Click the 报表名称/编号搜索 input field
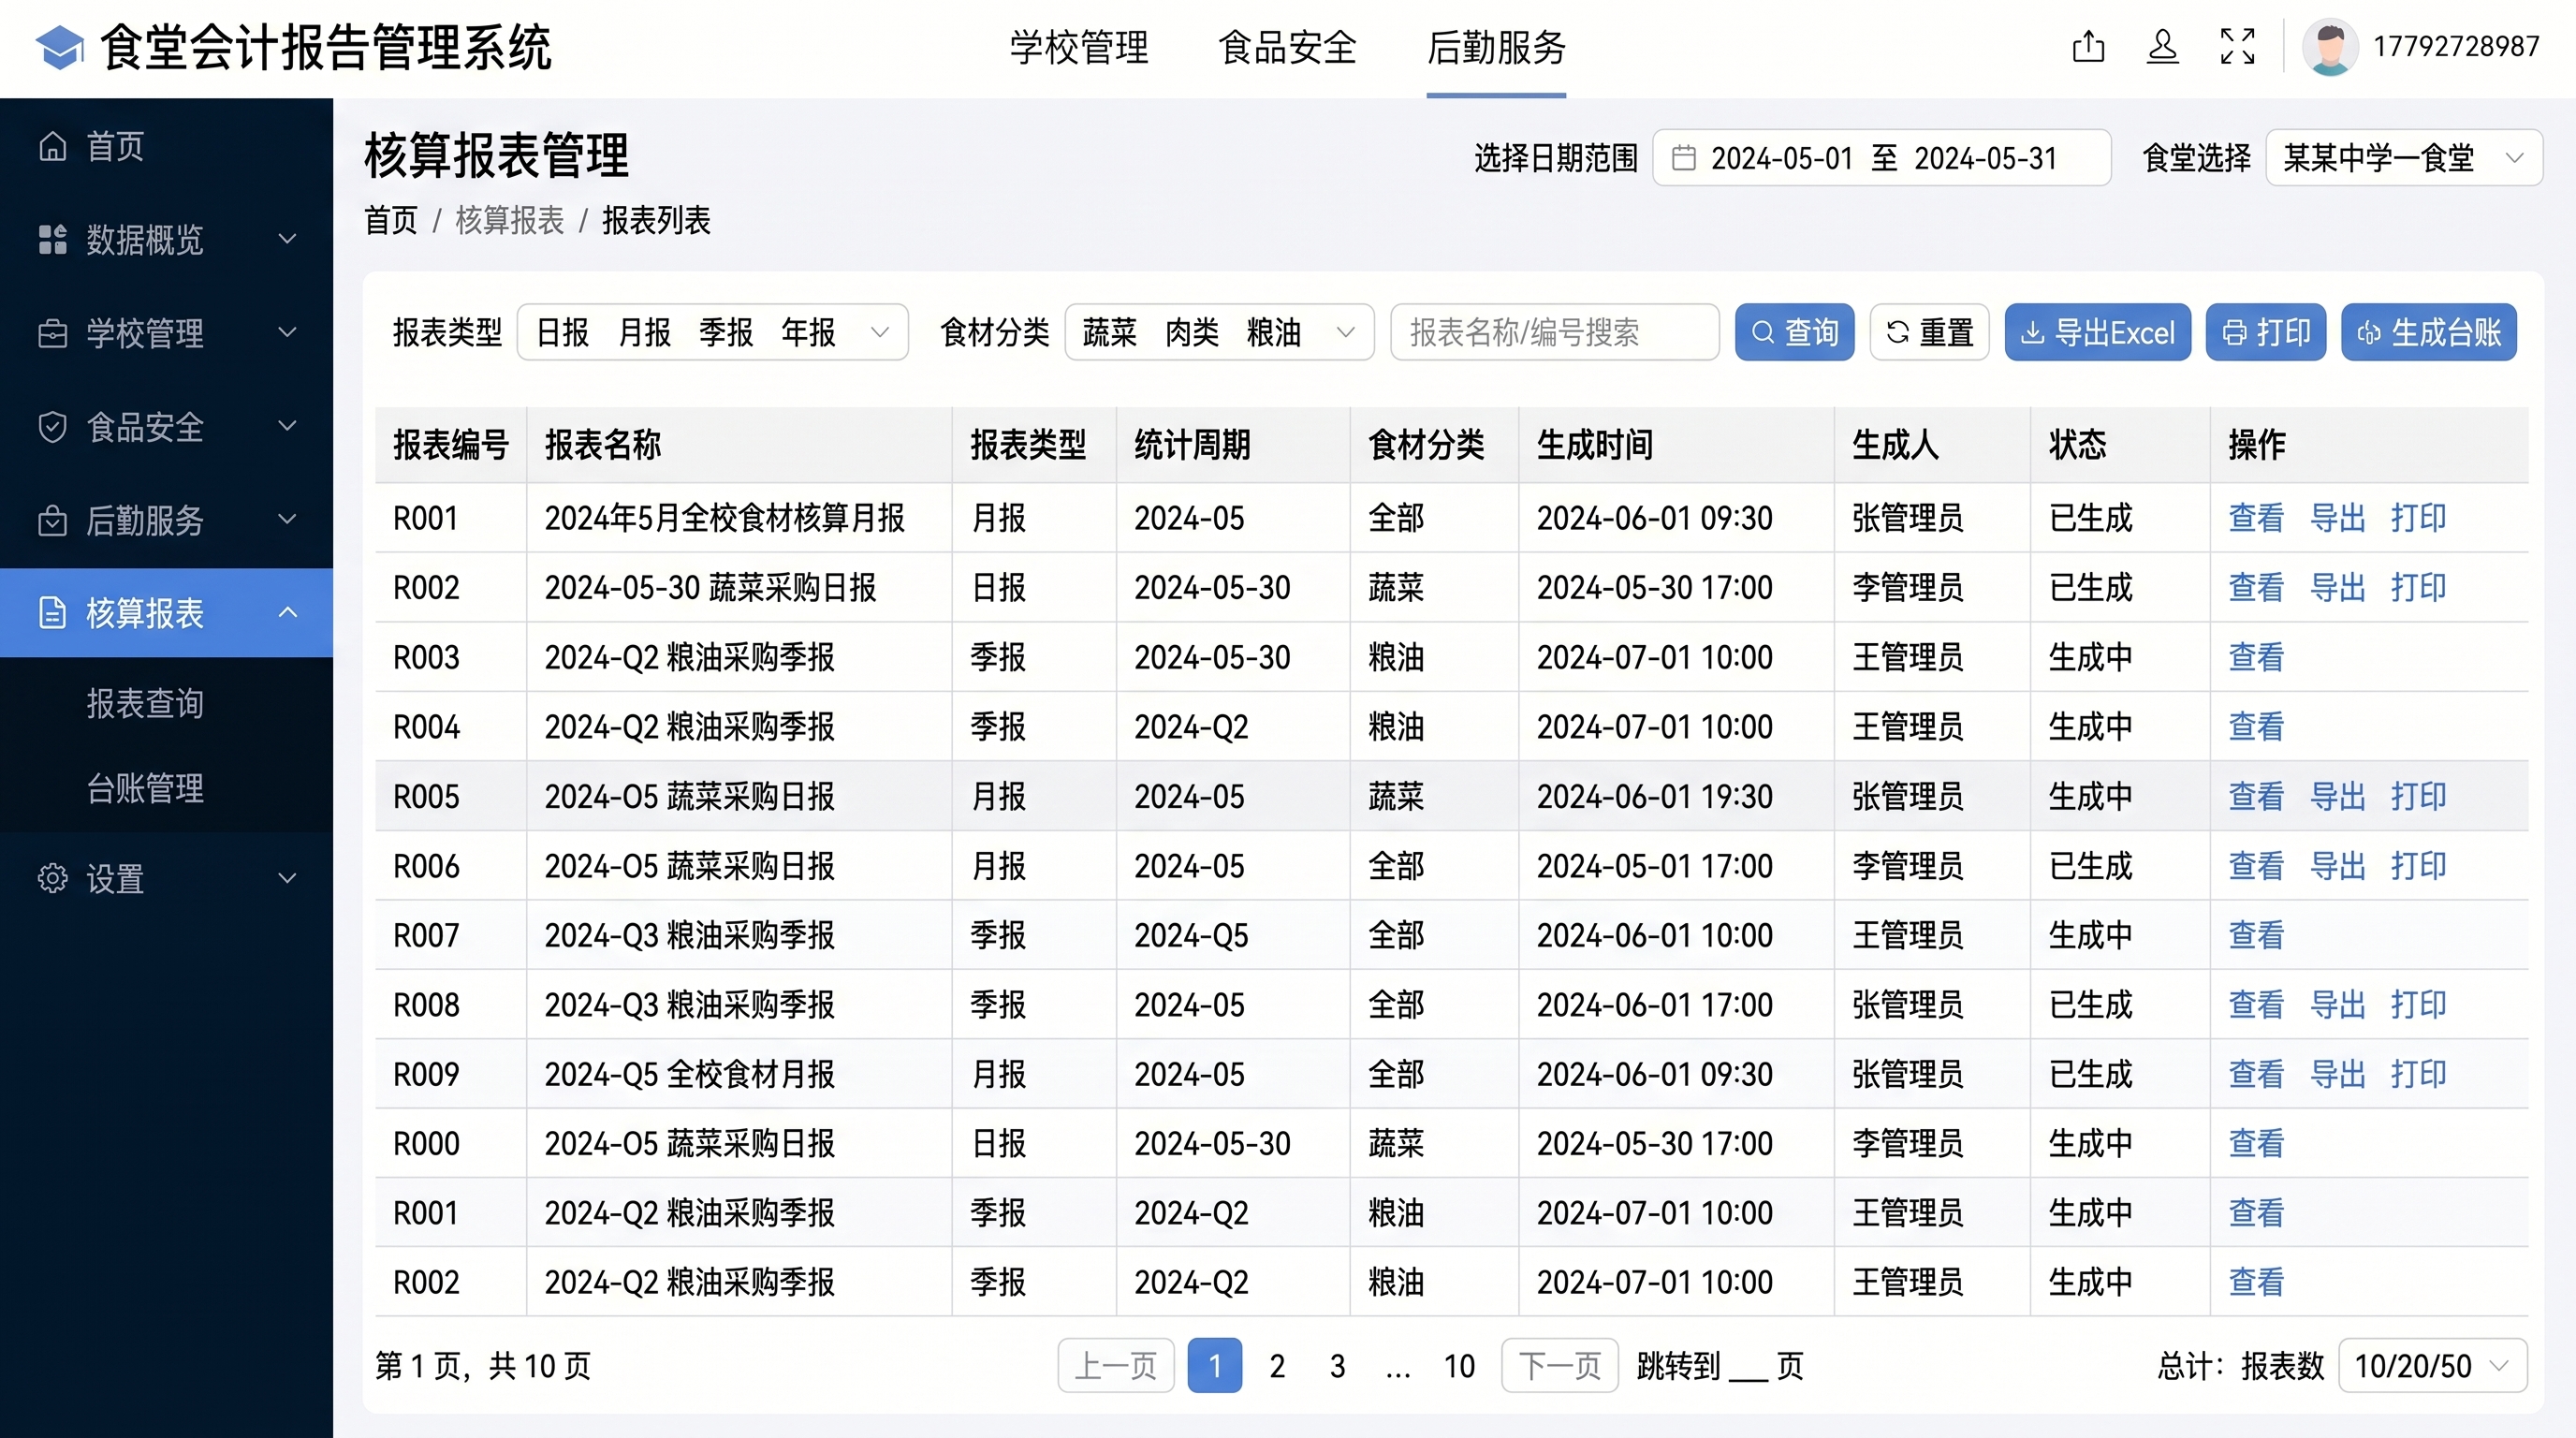The height and width of the screenshot is (1438, 2576). 1554,332
